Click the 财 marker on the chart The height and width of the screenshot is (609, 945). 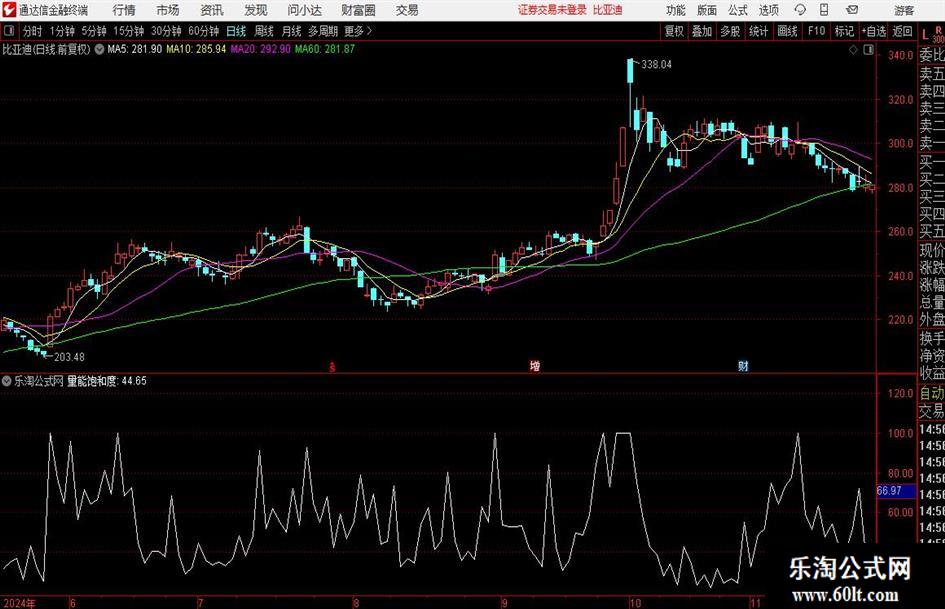[x=743, y=366]
